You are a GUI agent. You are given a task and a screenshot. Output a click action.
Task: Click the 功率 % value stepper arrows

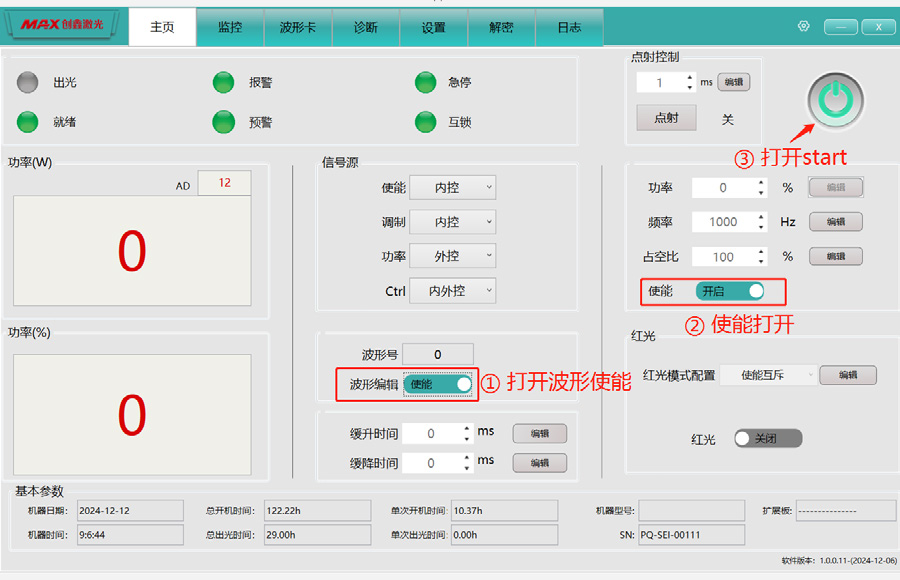[761, 187]
